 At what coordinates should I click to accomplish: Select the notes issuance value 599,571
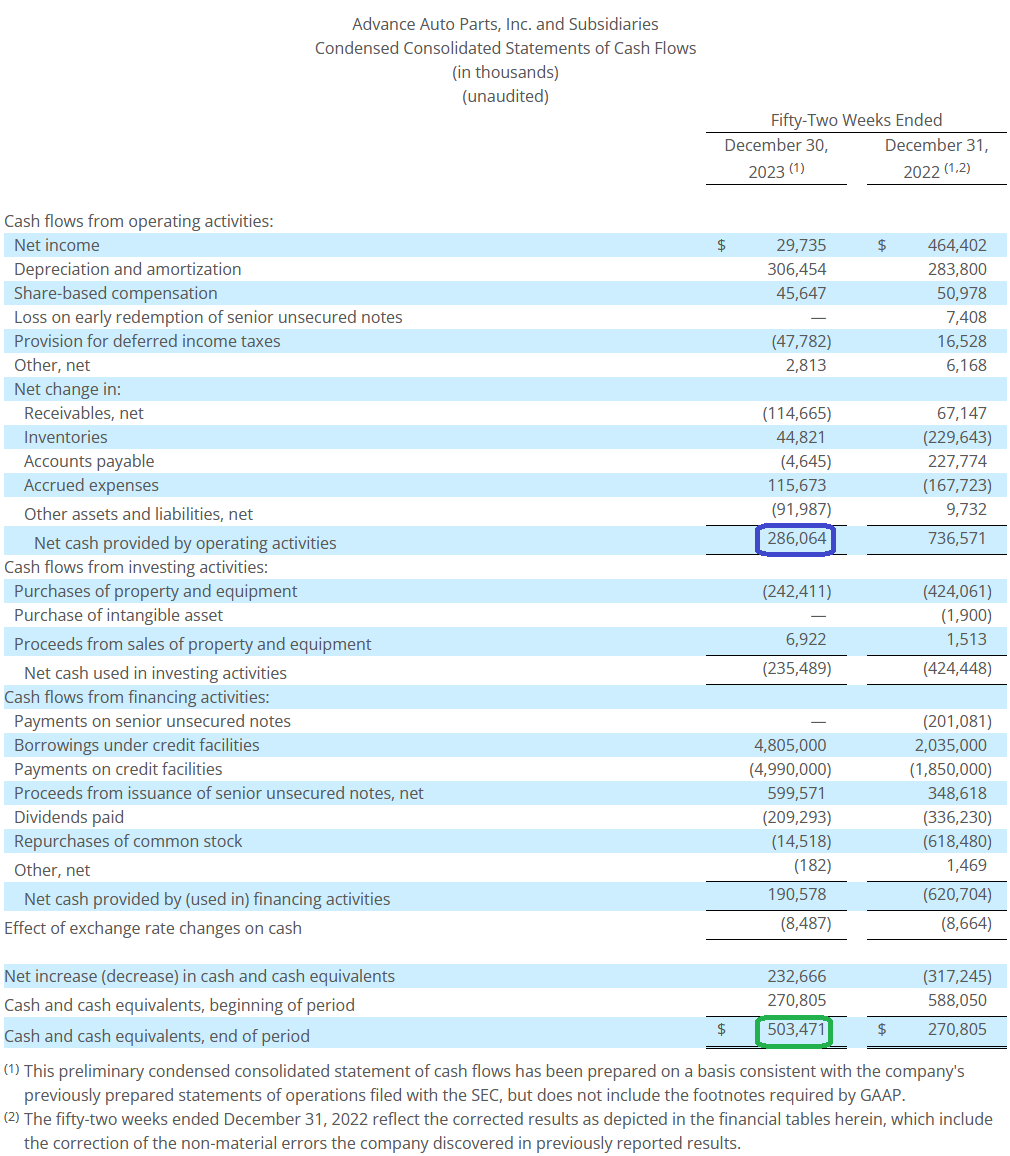coord(796,793)
